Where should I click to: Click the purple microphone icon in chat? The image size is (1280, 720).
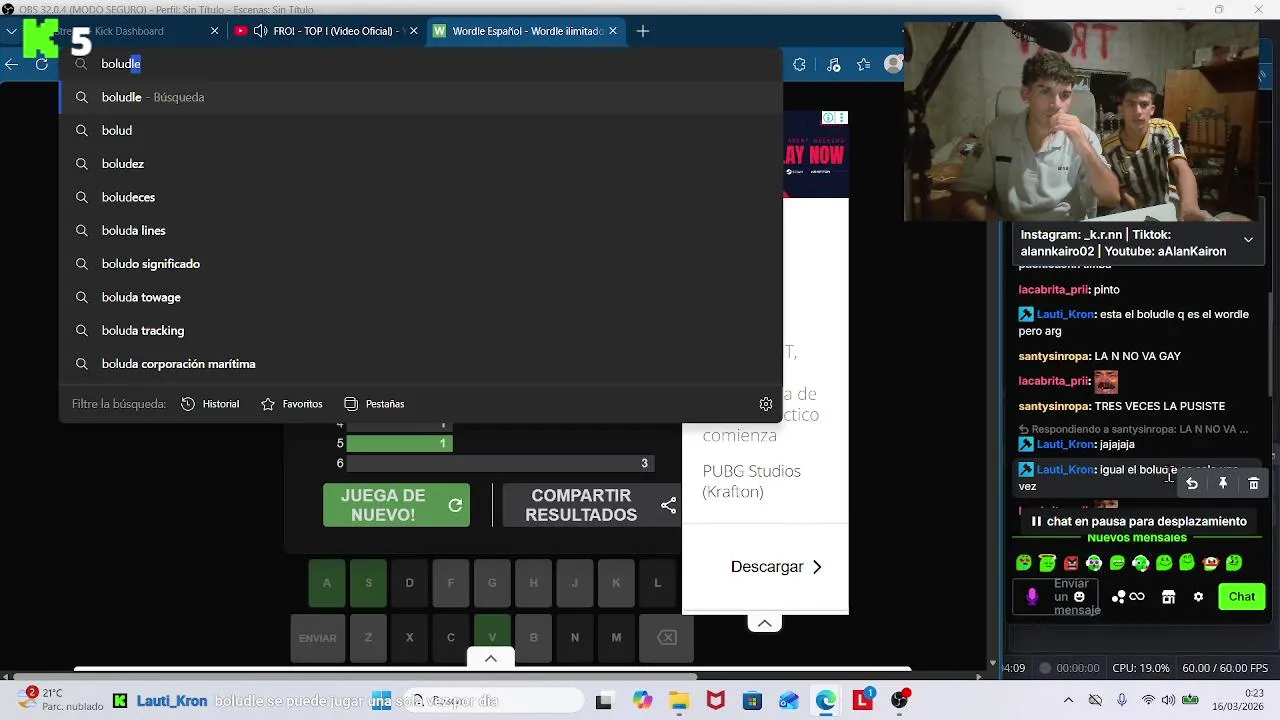(1032, 597)
